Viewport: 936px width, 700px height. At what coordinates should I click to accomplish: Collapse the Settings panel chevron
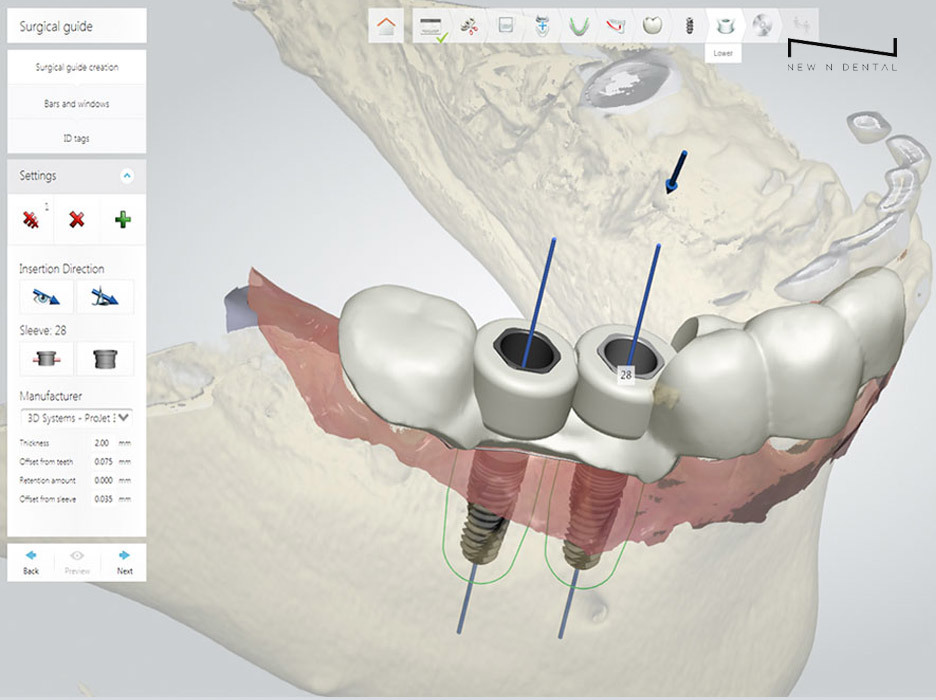(127, 176)
